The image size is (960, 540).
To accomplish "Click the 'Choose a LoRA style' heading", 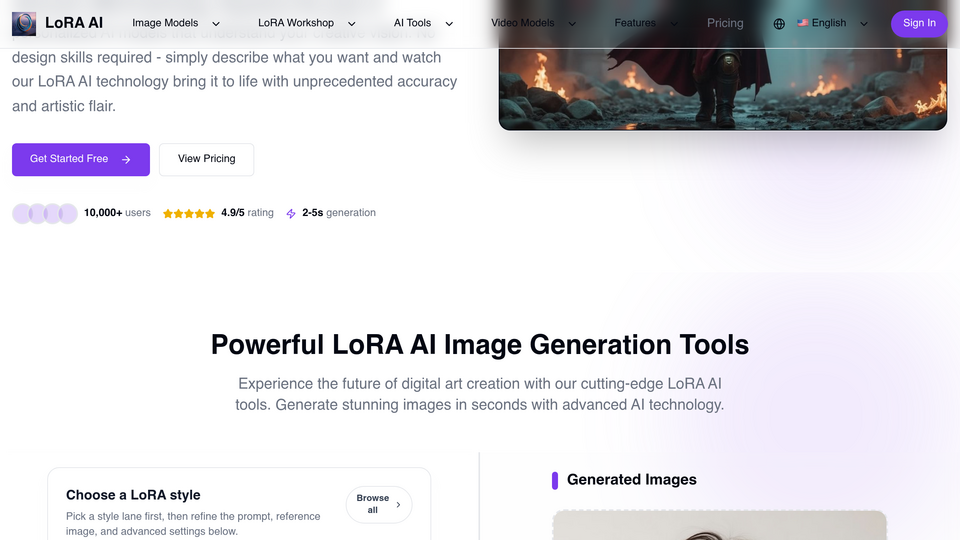I will 133,495.
